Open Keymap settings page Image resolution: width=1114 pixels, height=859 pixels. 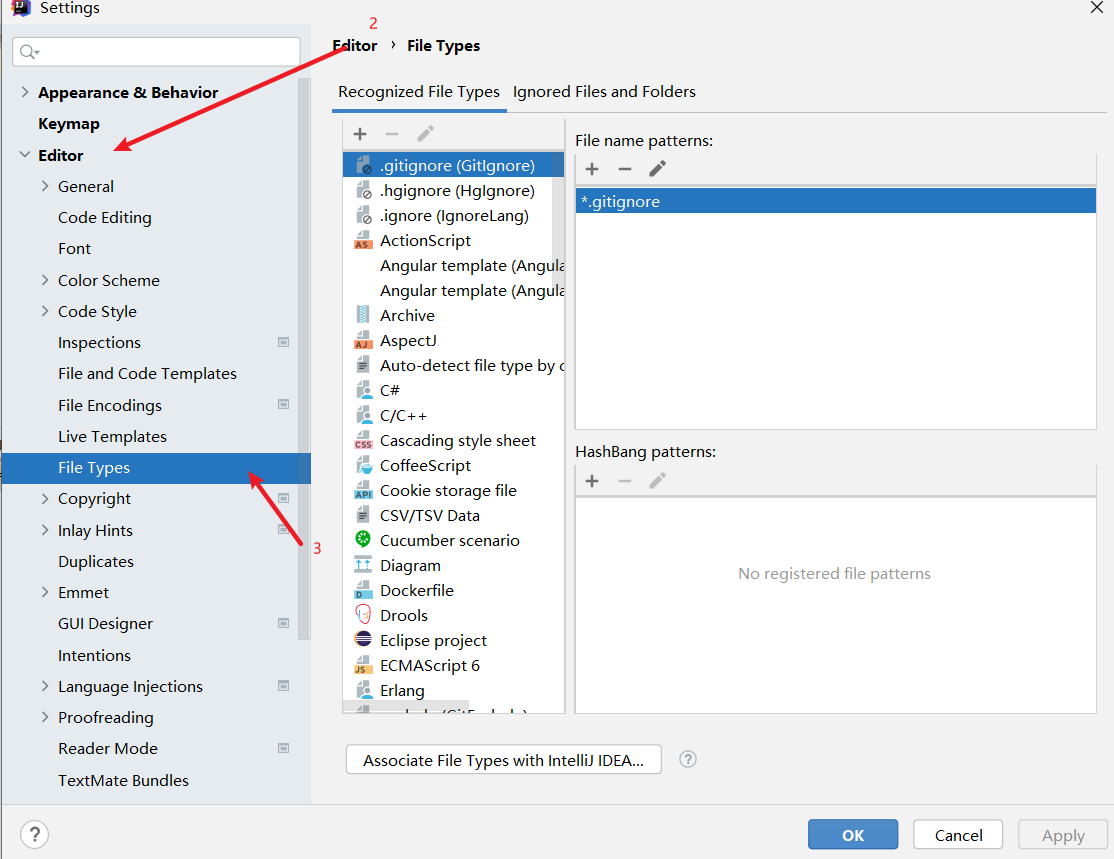tap(69, 124)
